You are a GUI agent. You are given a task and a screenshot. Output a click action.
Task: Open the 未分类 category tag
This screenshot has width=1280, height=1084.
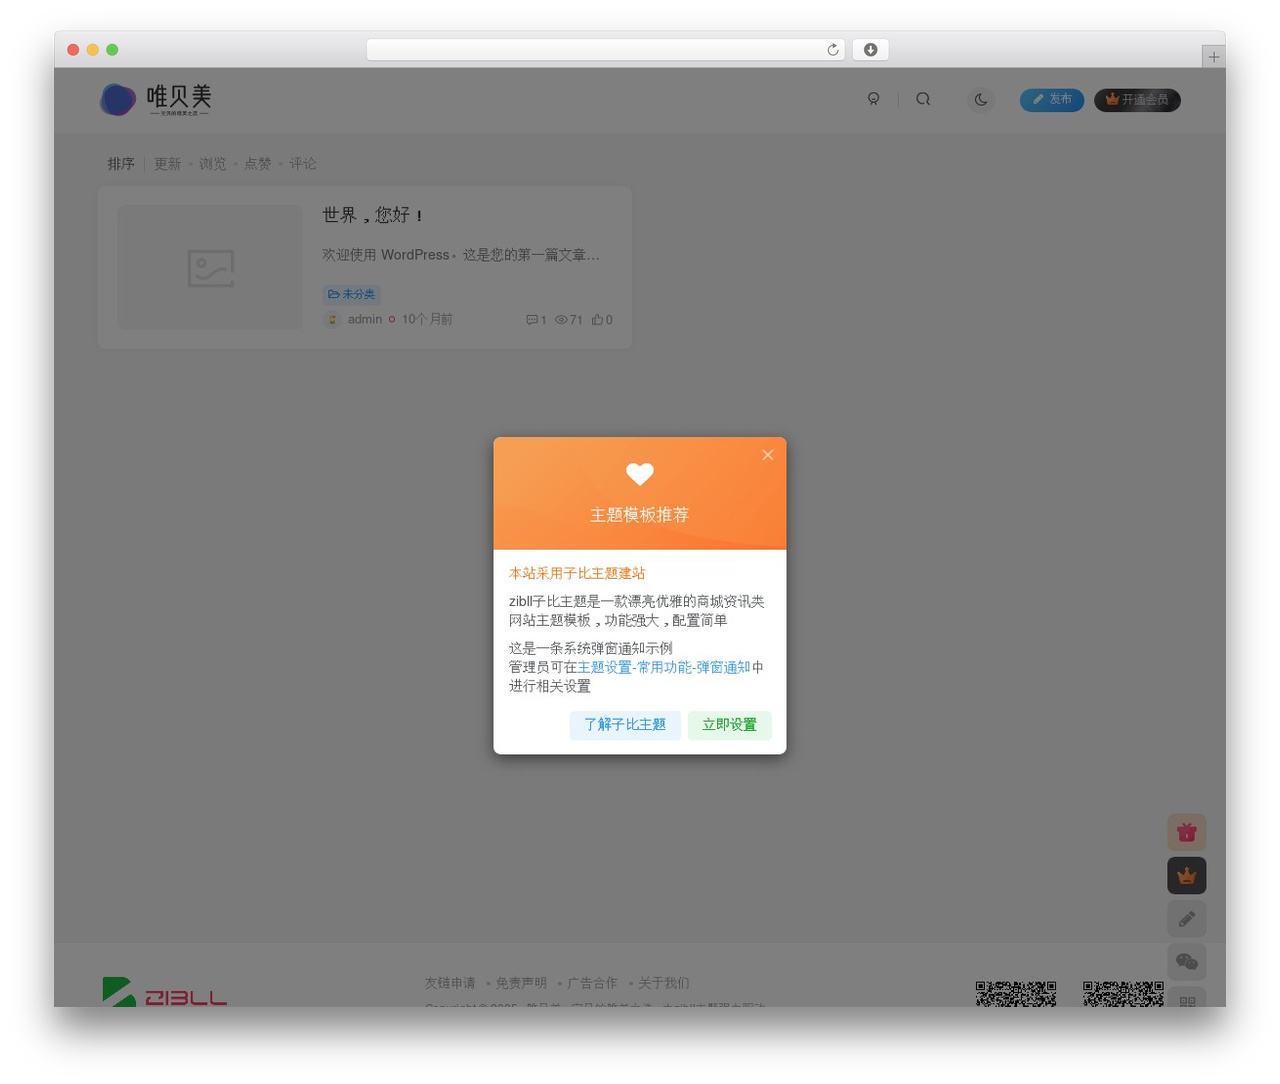[x=351, y=294]
